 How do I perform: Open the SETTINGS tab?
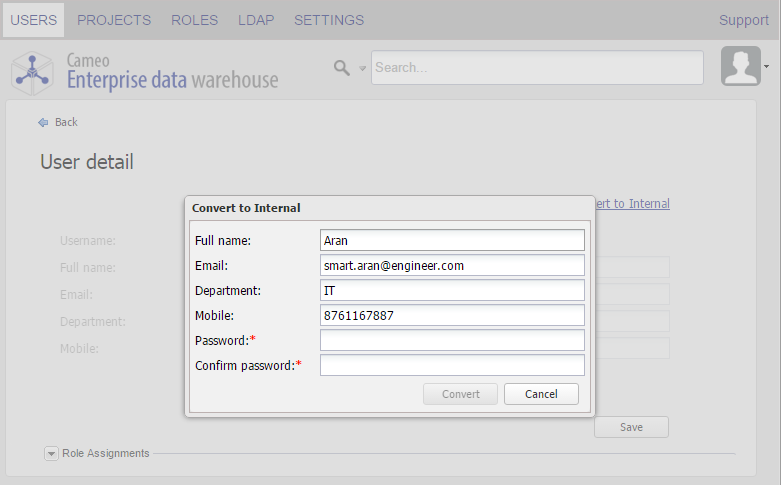click(x=329, y=20)
